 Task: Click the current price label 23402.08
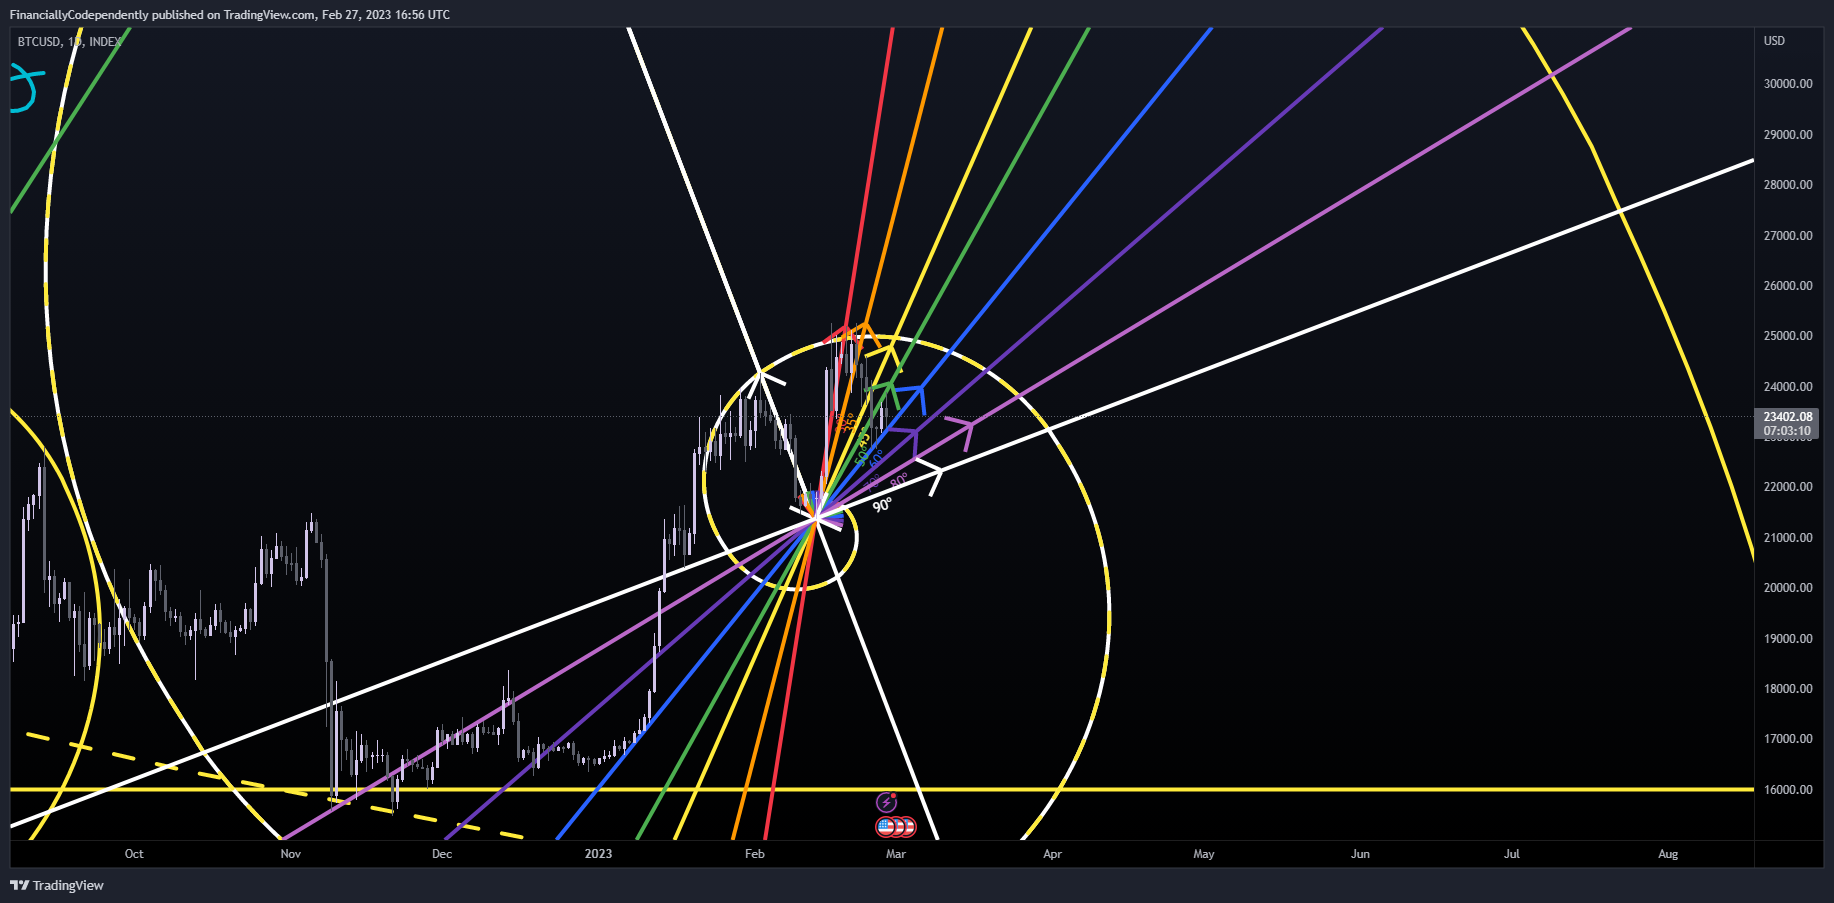coord(1787,417)
